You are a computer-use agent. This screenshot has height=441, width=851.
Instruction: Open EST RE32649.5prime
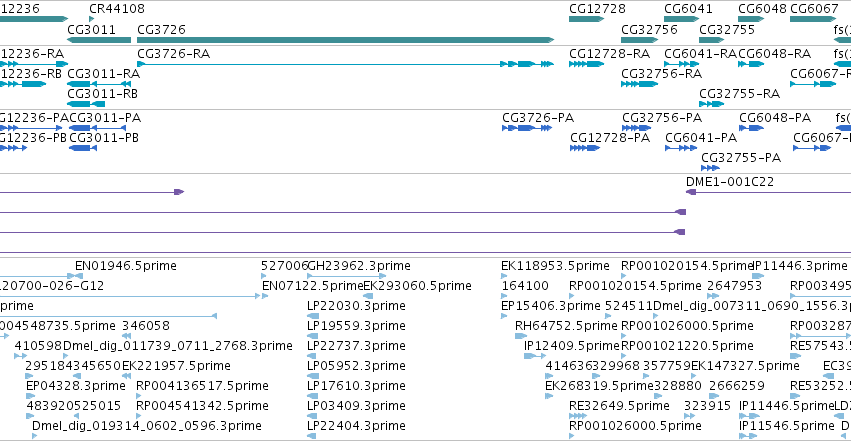tap(619, 406)
